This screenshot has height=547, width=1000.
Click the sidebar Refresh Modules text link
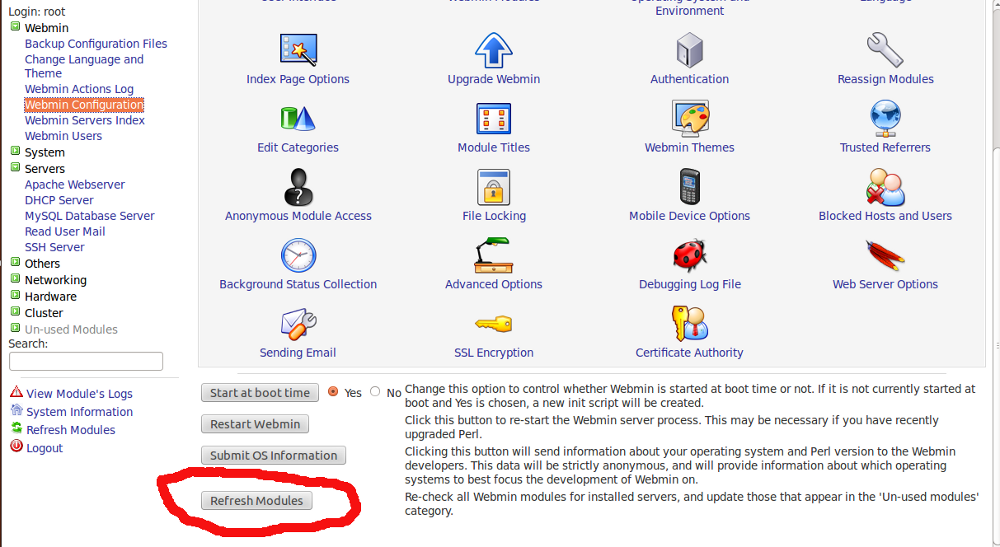pyautogui.click(x=71, y=430)
